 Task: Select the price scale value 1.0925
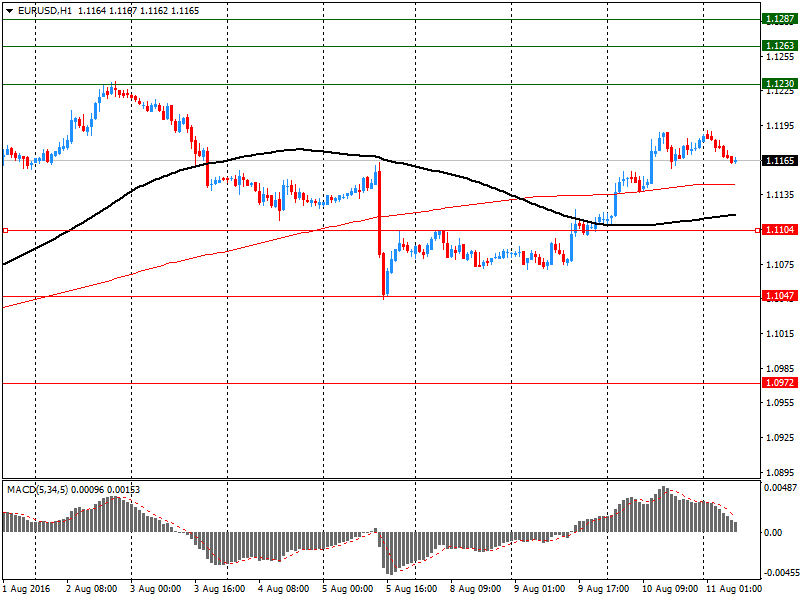pyautogui.click(x=780, y=438)
